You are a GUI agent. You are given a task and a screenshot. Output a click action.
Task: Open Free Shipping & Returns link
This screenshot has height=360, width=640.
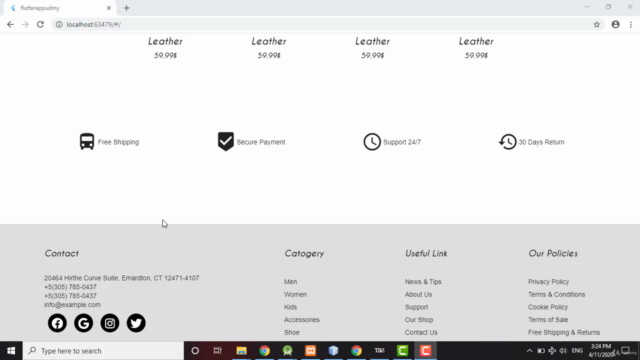[564, 332]
